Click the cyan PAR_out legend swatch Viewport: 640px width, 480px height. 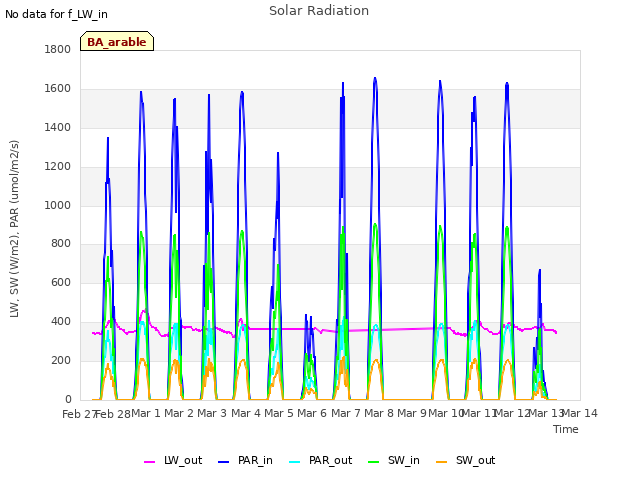[294, 462]
